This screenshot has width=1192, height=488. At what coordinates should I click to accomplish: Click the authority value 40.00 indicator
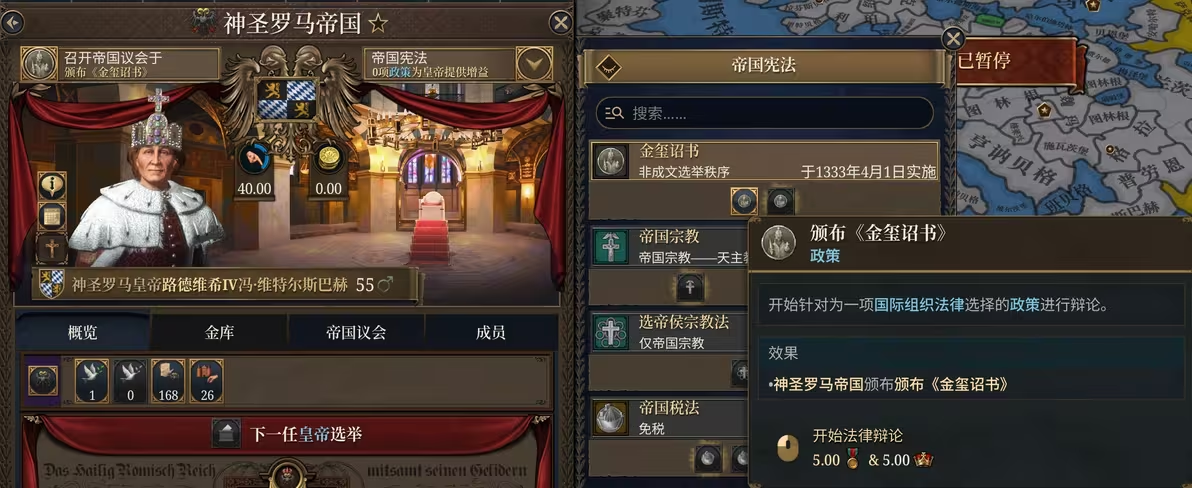254,171
